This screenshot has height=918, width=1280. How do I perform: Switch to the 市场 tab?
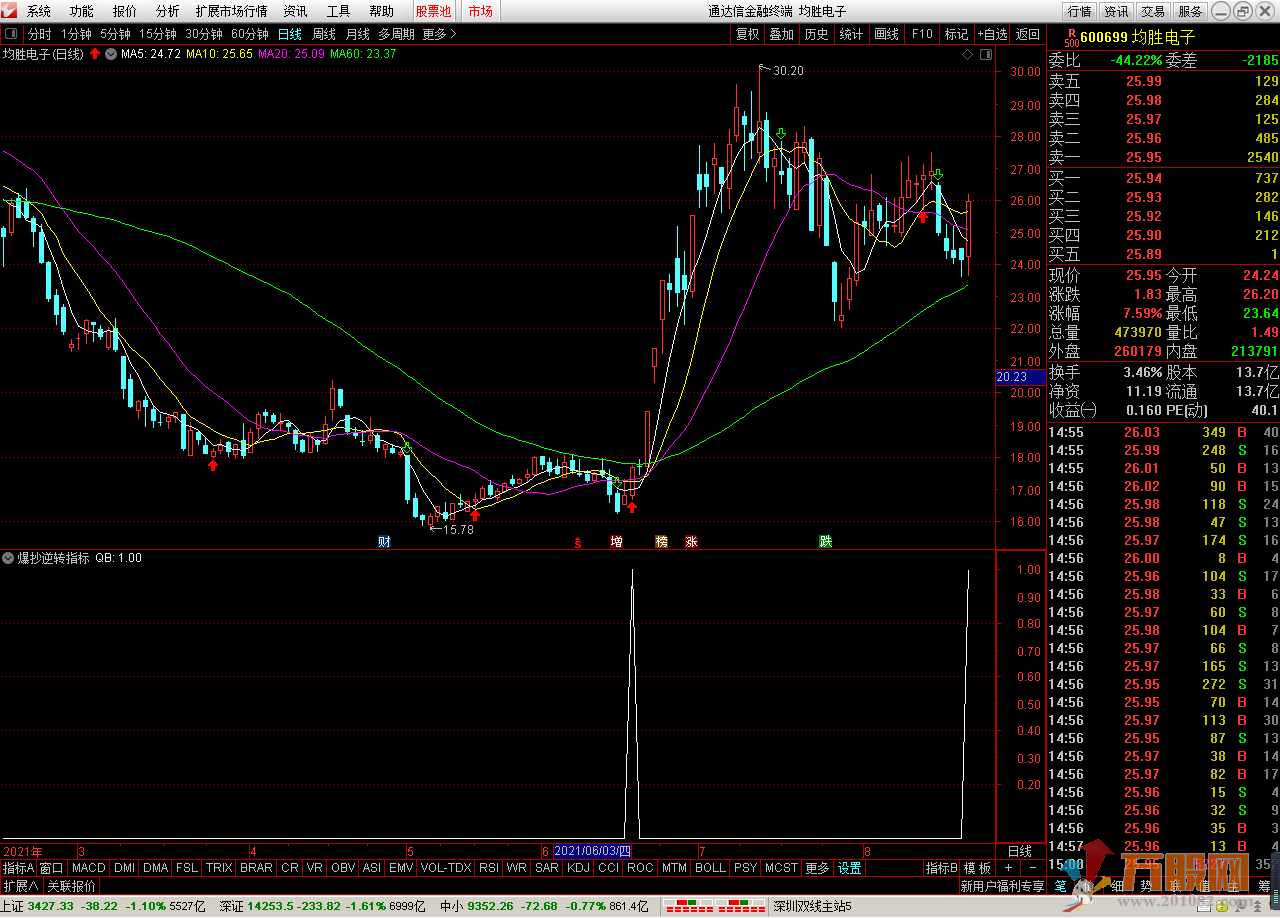pos(480,12)
